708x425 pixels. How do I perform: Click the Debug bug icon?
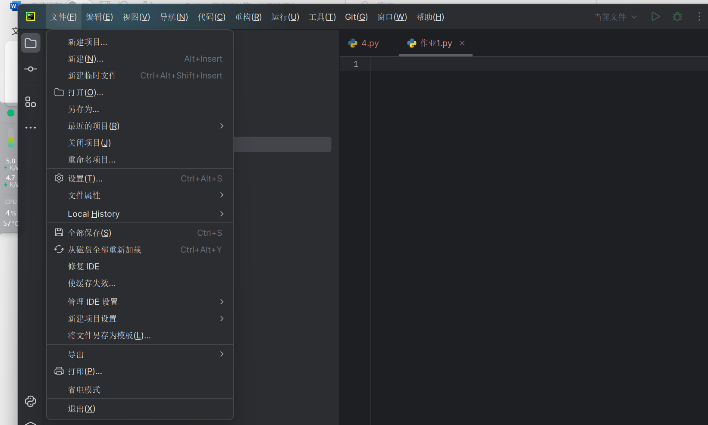tap(677, 17)
